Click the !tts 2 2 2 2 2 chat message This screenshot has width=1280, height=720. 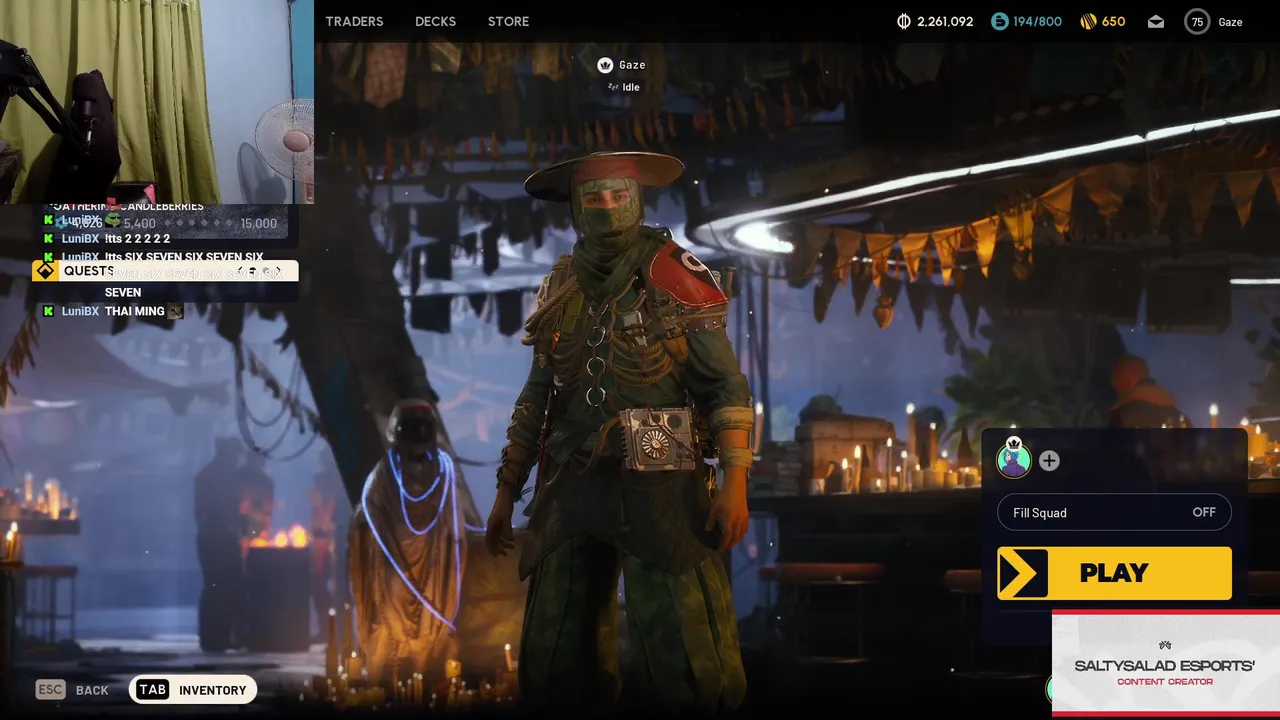click(137, 239)
